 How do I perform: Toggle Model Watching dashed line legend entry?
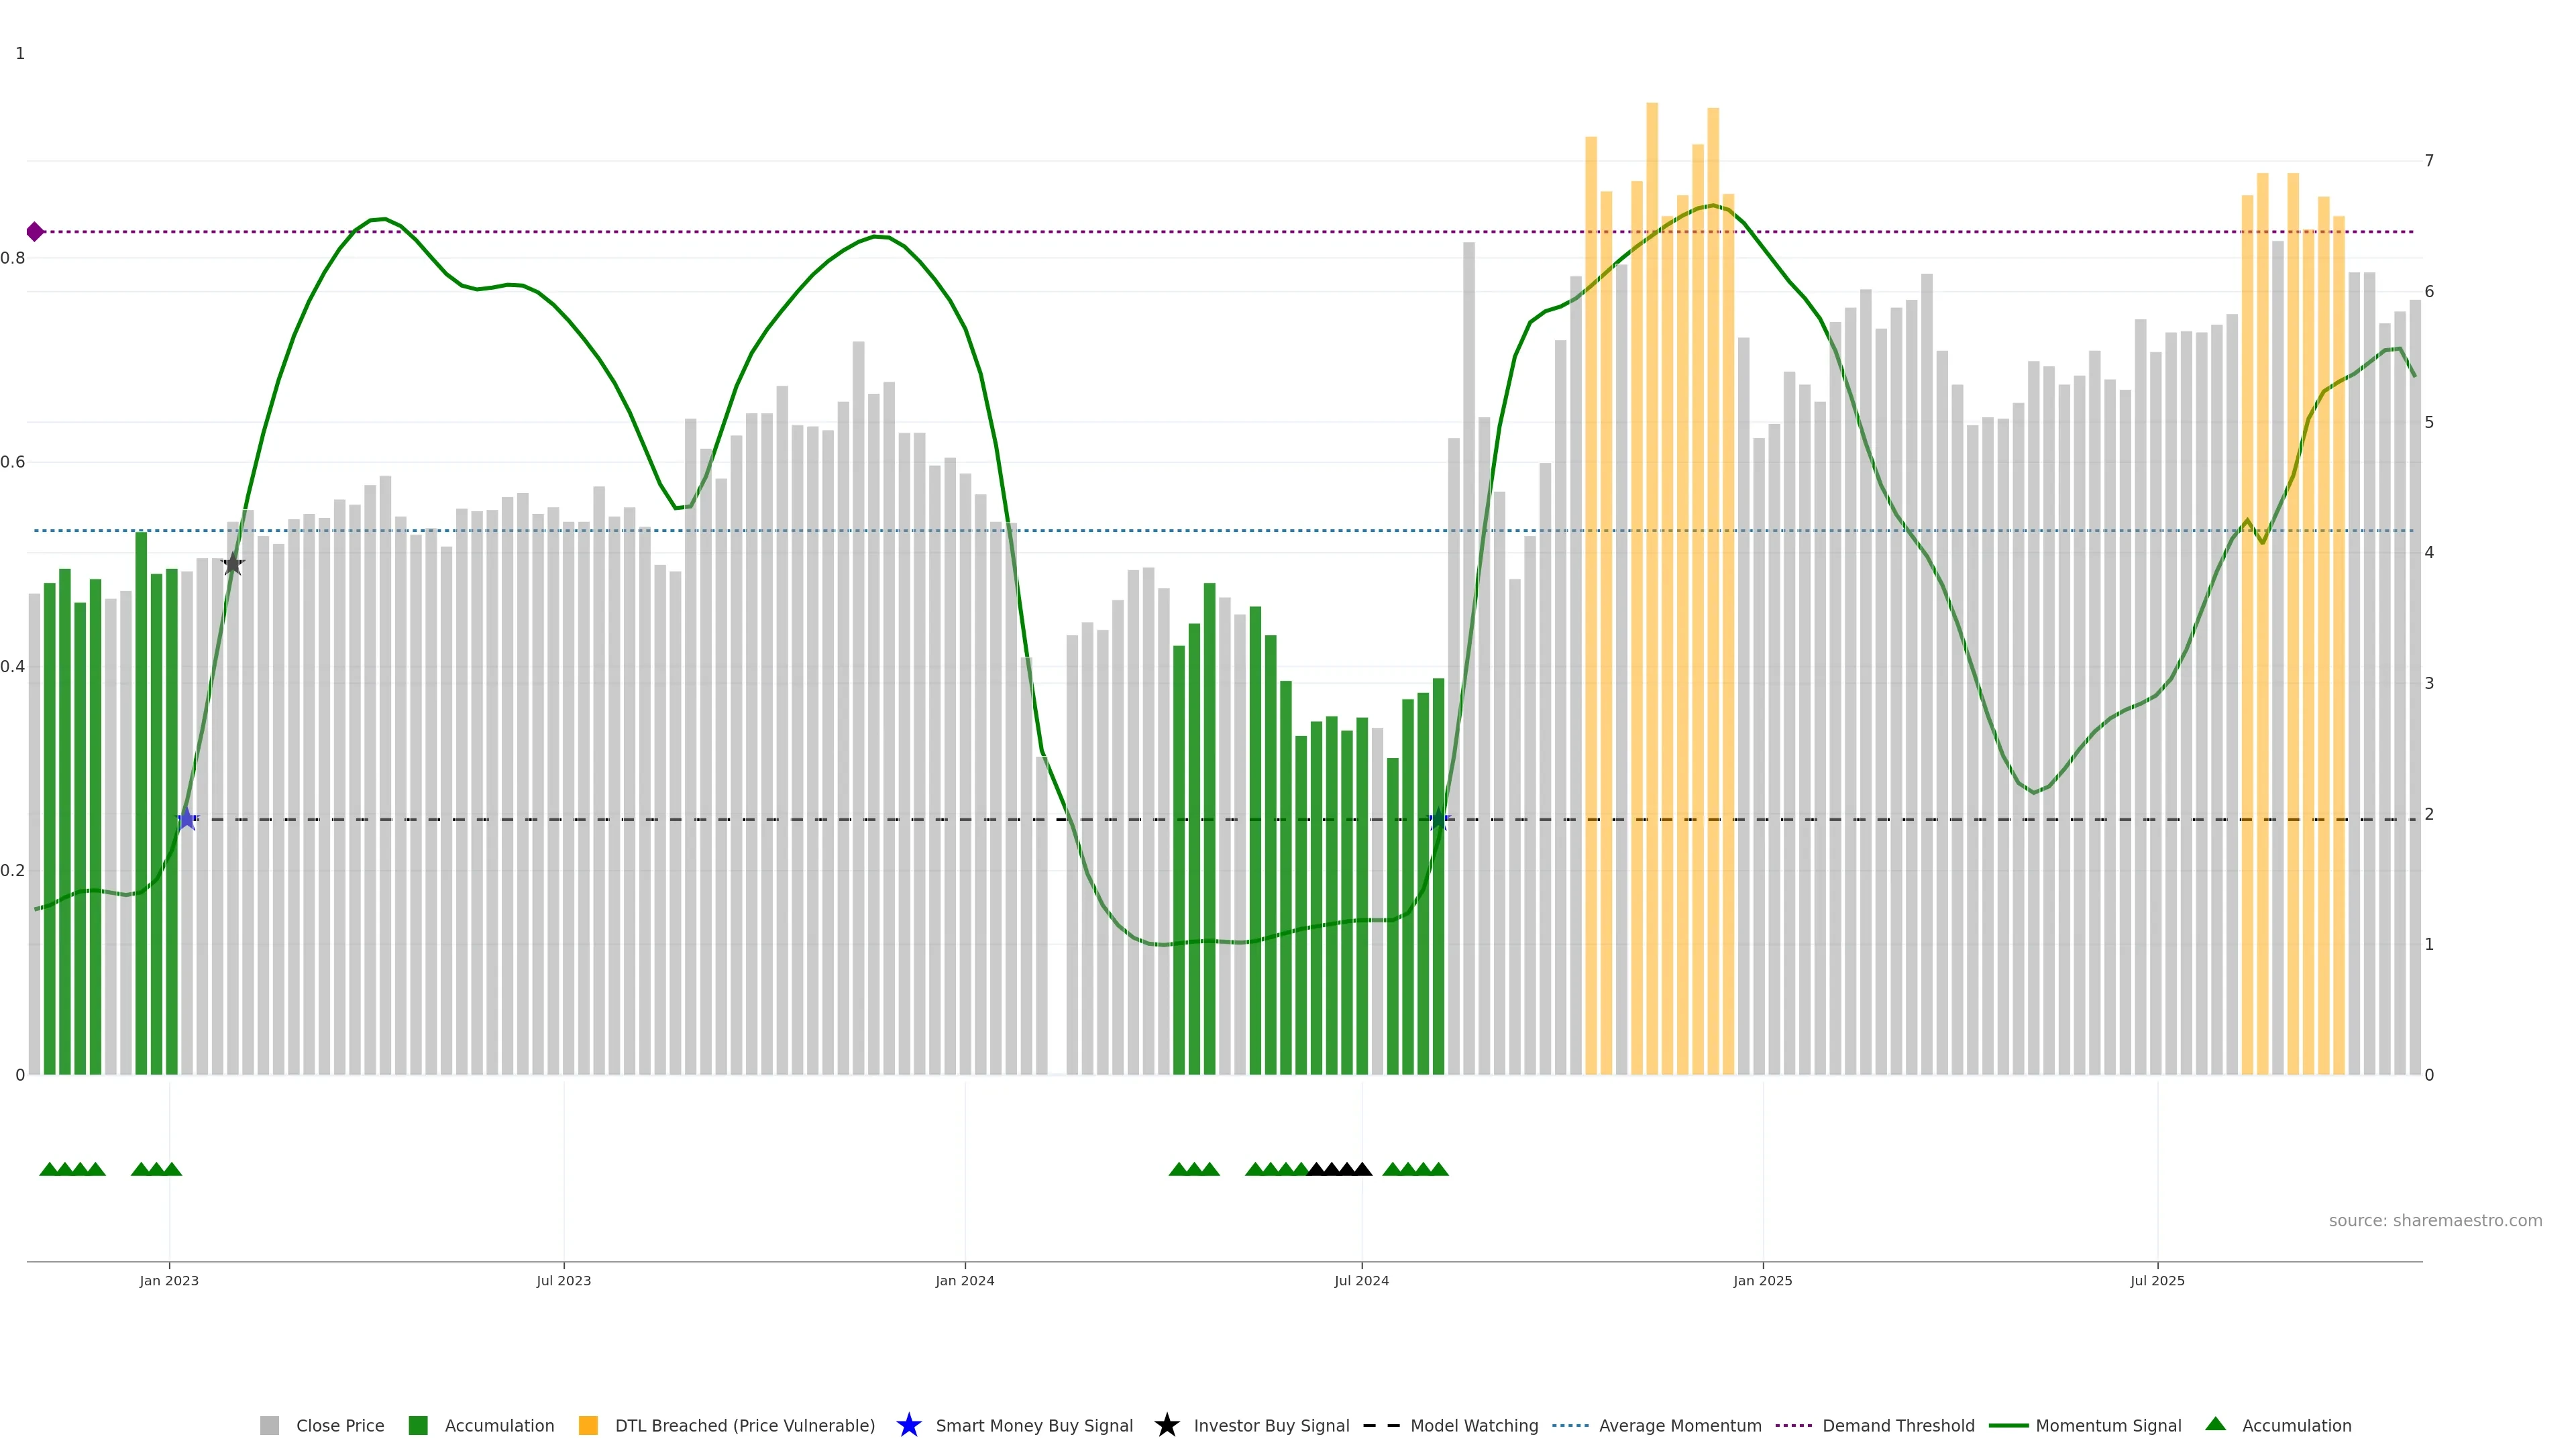tap(1473, 1425)
